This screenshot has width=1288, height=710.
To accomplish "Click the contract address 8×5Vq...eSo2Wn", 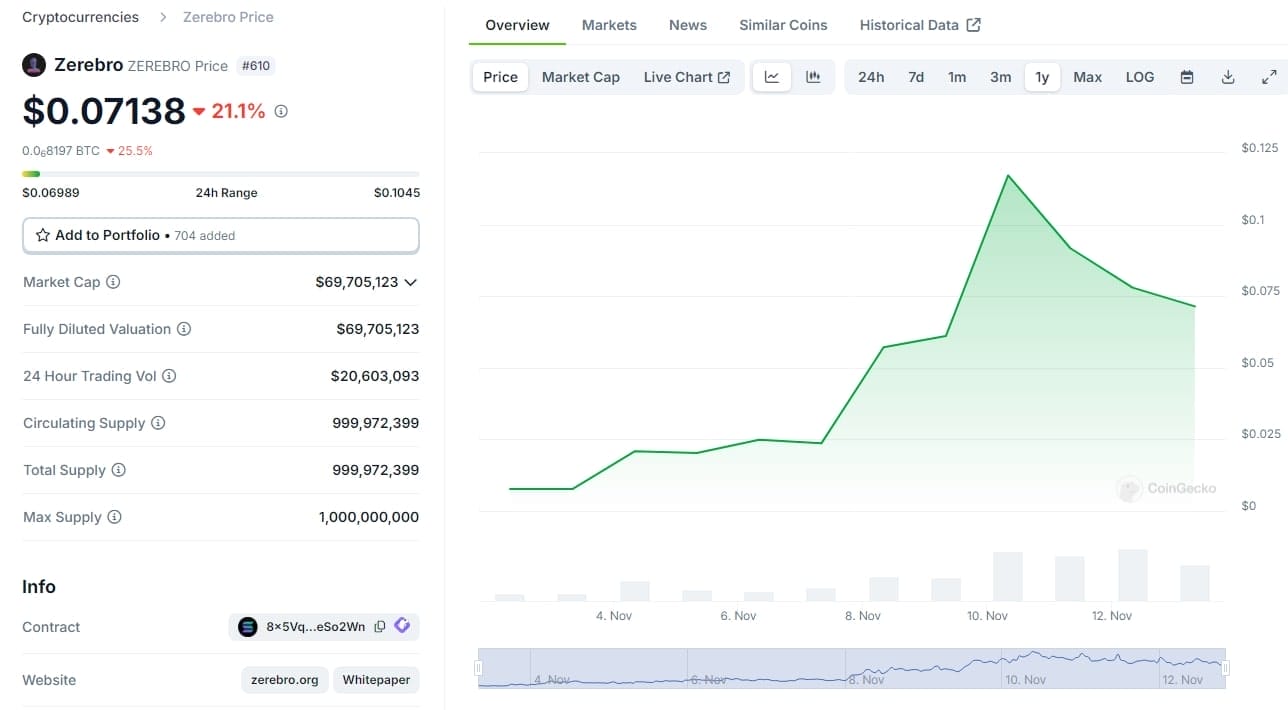I will [316, 627].
